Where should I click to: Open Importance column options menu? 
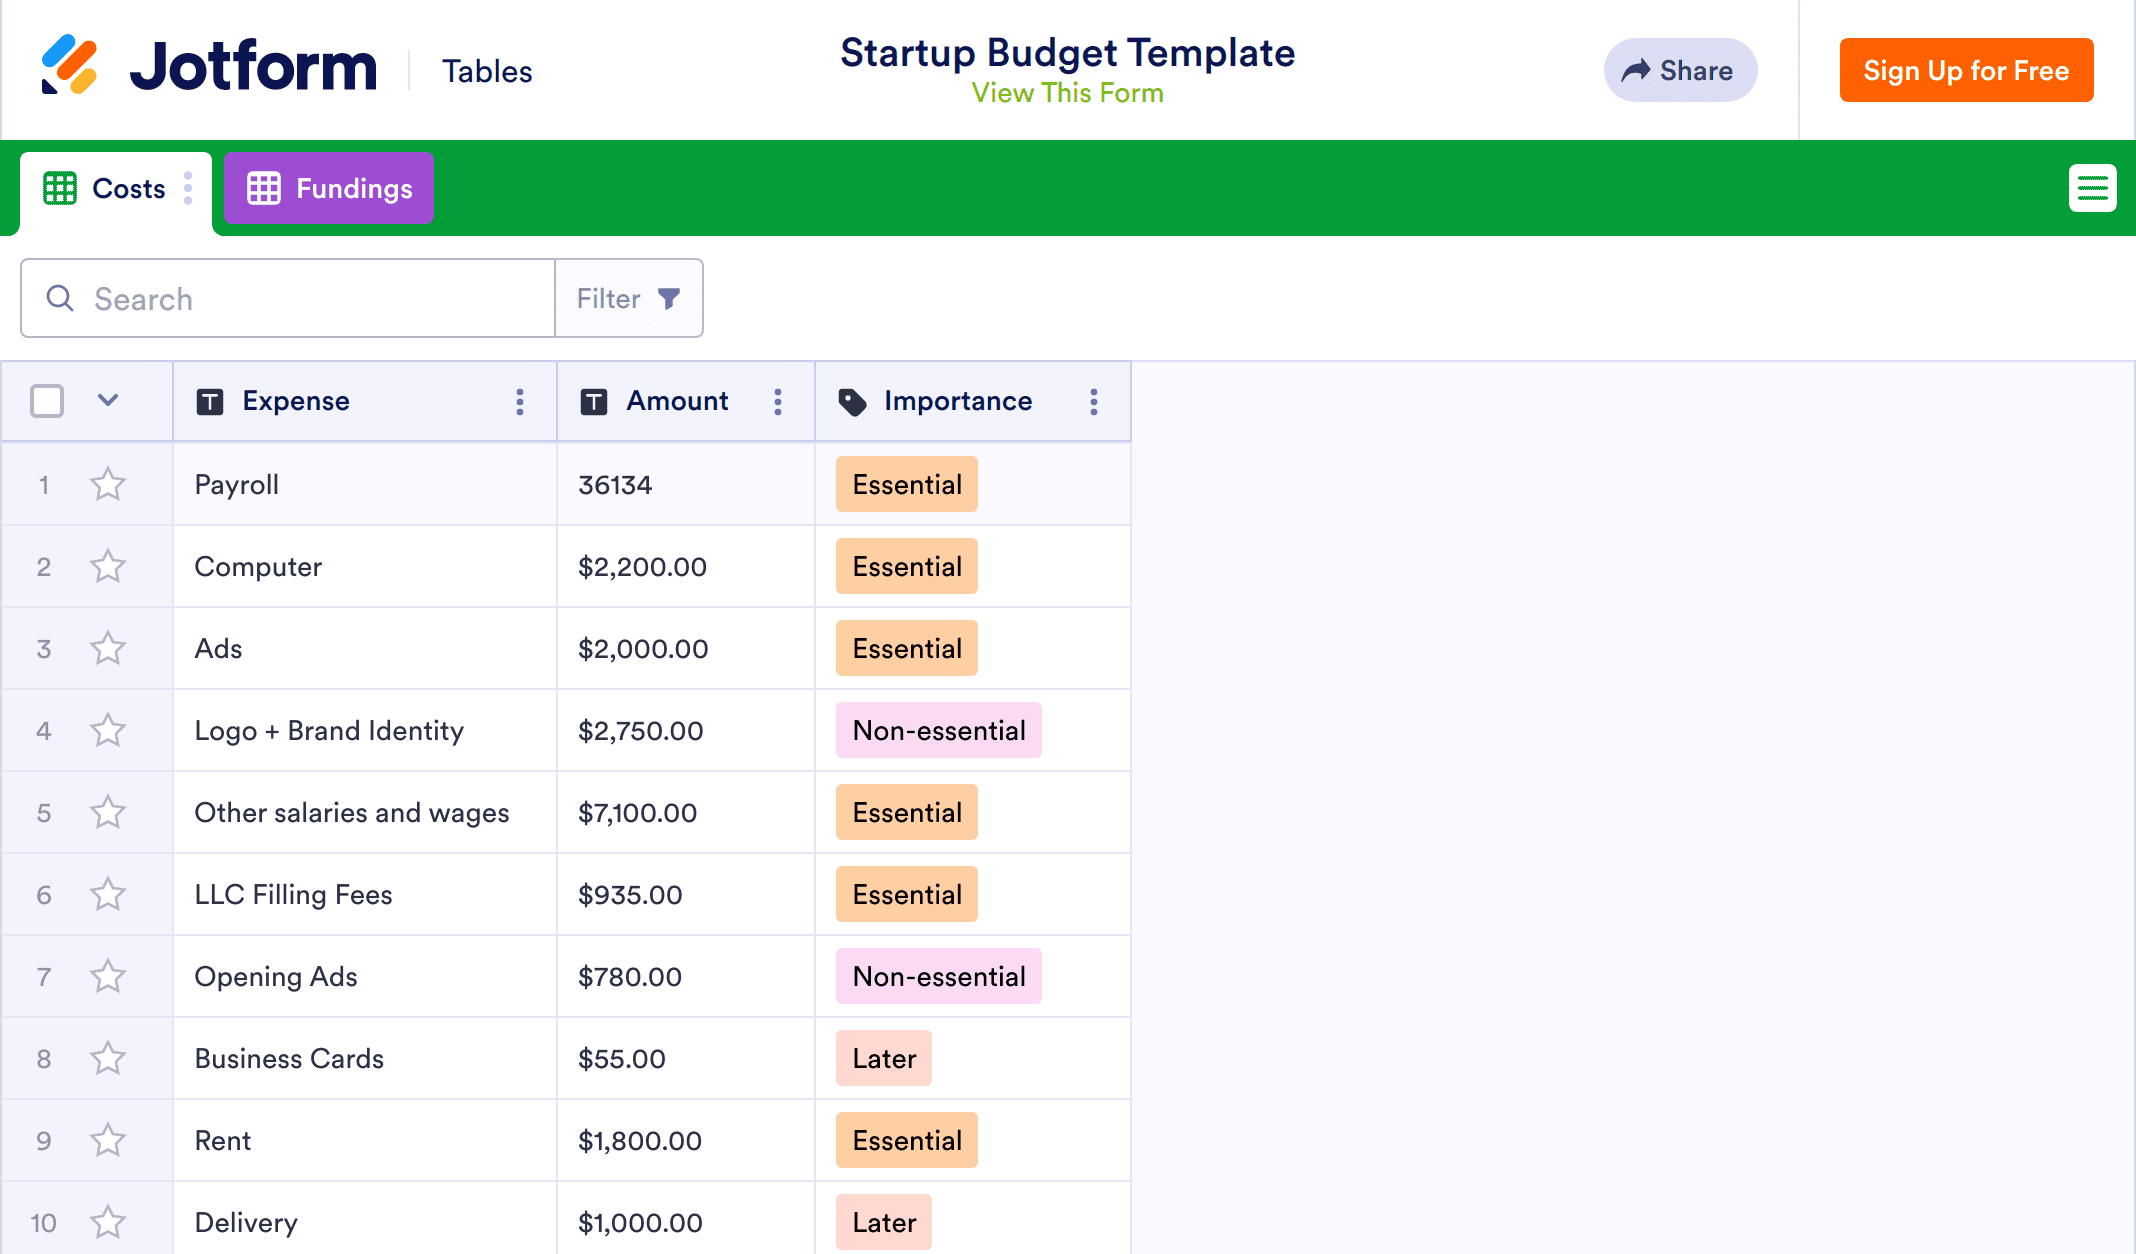tap(1094, 402)
